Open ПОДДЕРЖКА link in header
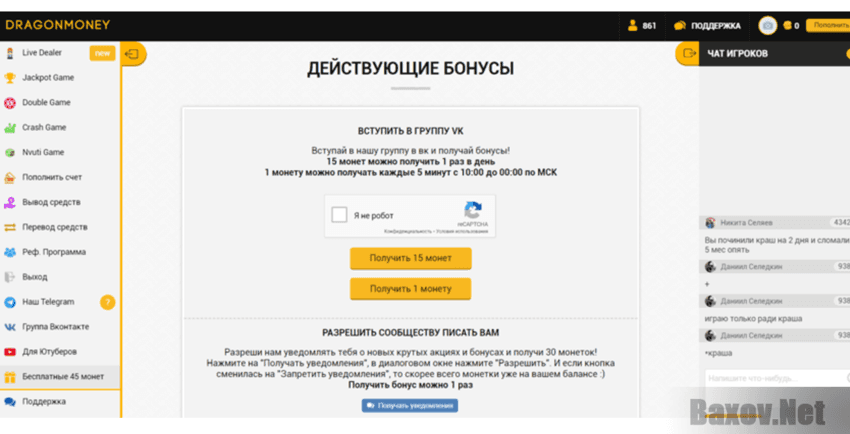Image resolution: width=850 pixels, height=434 pixels. [x=708, y=26]
